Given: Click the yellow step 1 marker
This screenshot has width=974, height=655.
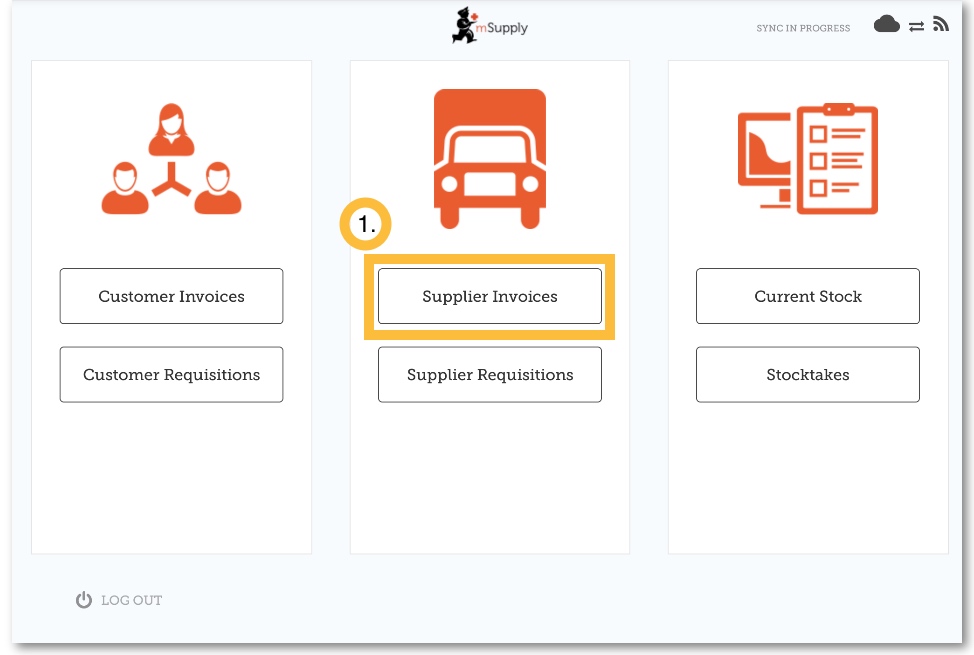Looking at the screenshot, I should (x=366, y=226).
